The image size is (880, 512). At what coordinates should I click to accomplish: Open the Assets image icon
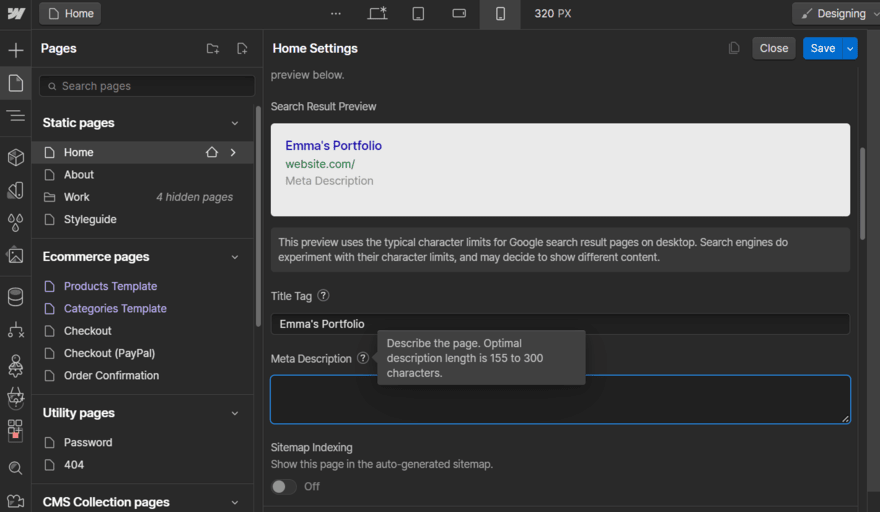[16, 255]
